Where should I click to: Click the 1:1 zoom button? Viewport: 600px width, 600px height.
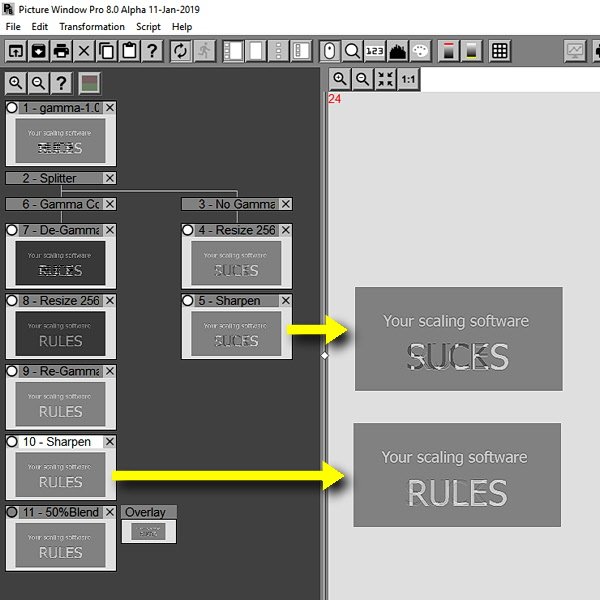(408, 79)
